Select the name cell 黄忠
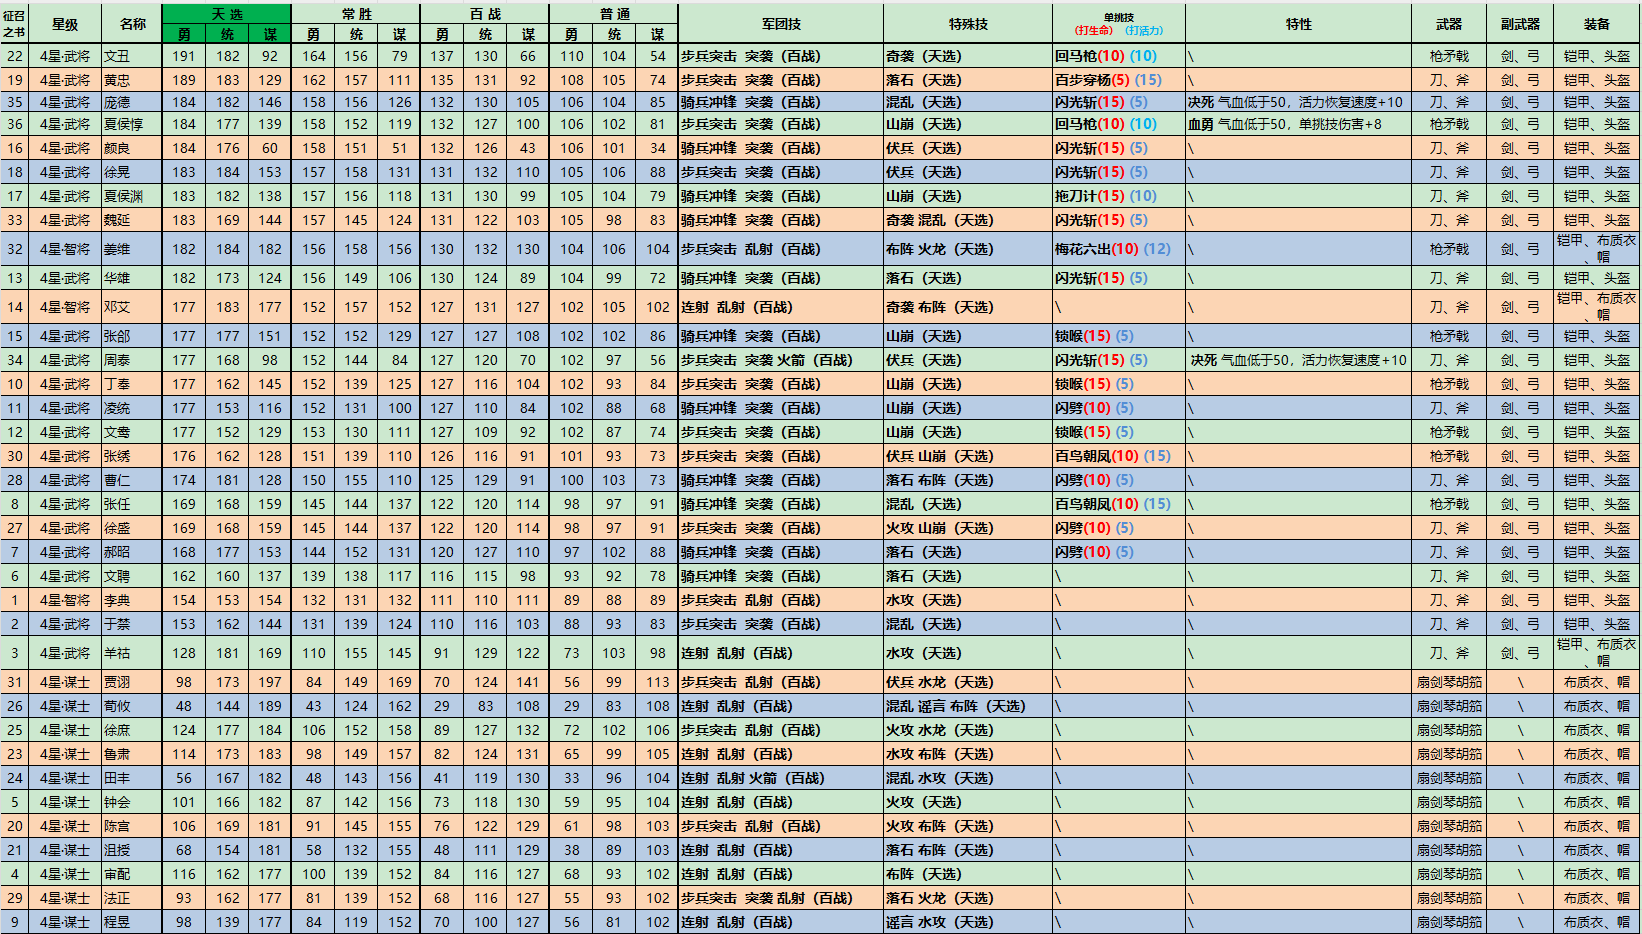Image resolution: width=1642 pixels, height=934 pixels. click(132, 80)
